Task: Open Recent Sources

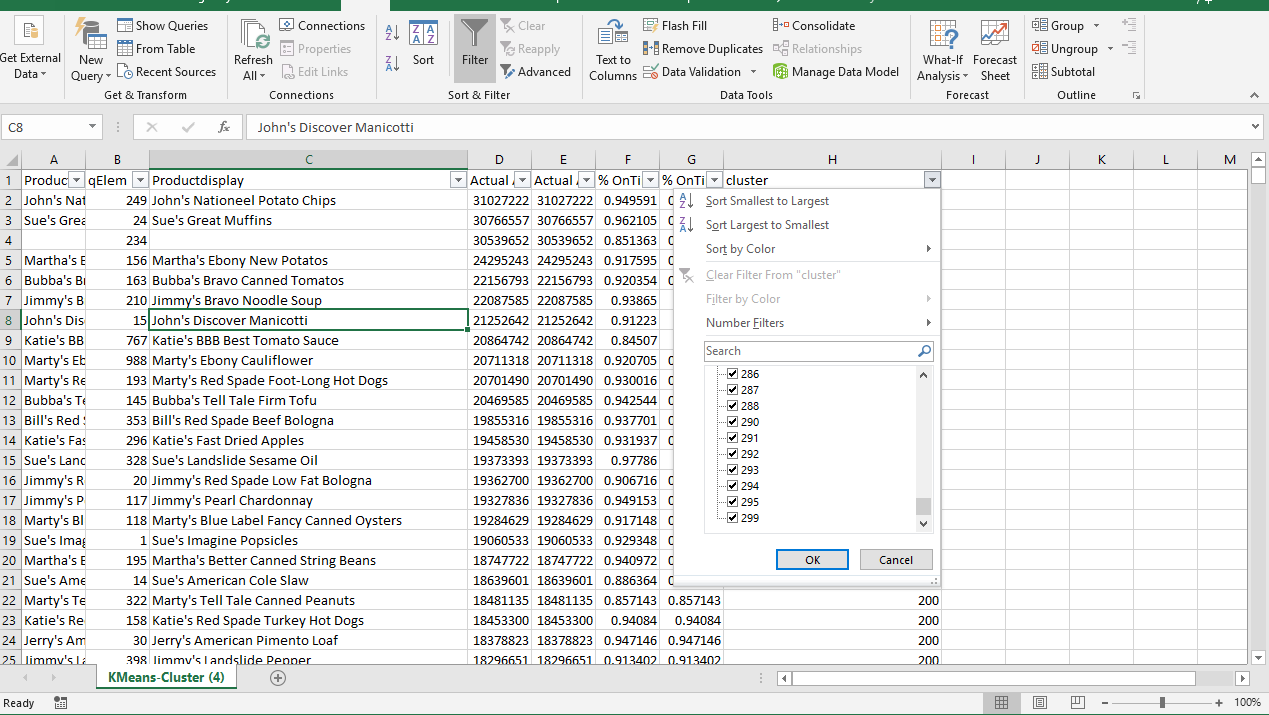Action: click(x=166, y=71)
